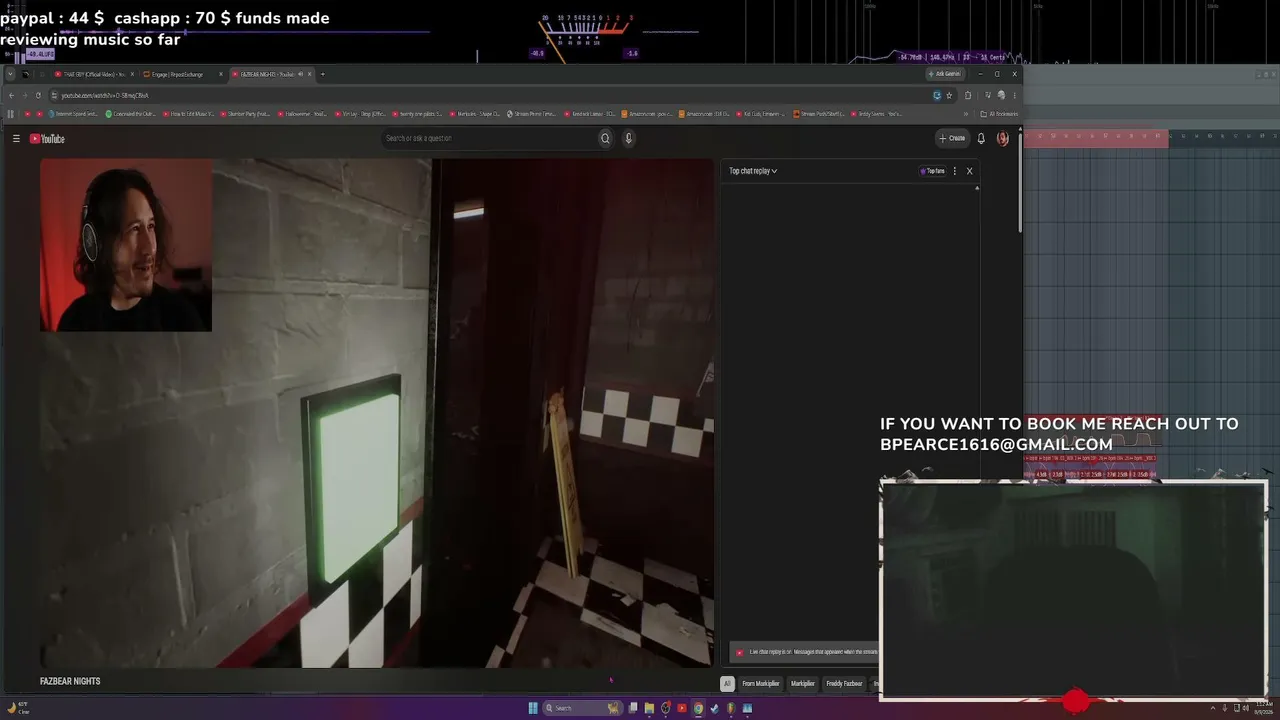Open the red YouTube taskbar icon

coord(682,708)
